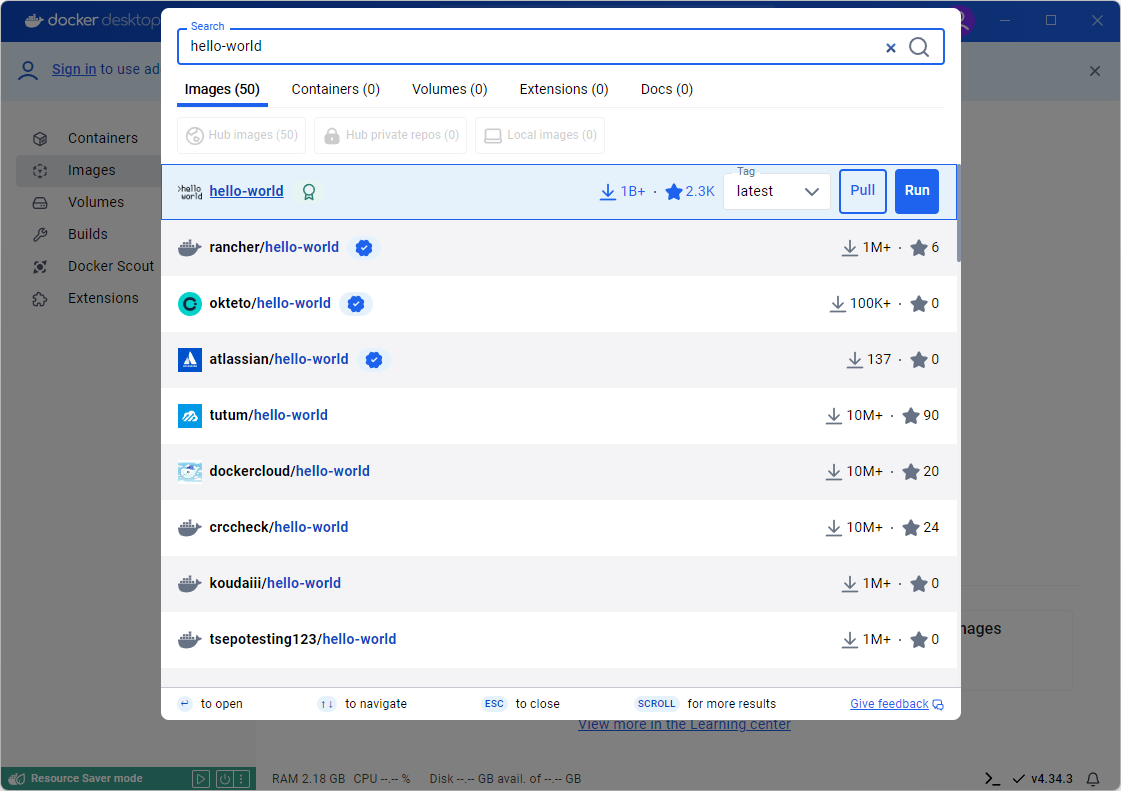Click the star icon on tutum/hello-world row
1121x791 pixels.
coord(911,416)
